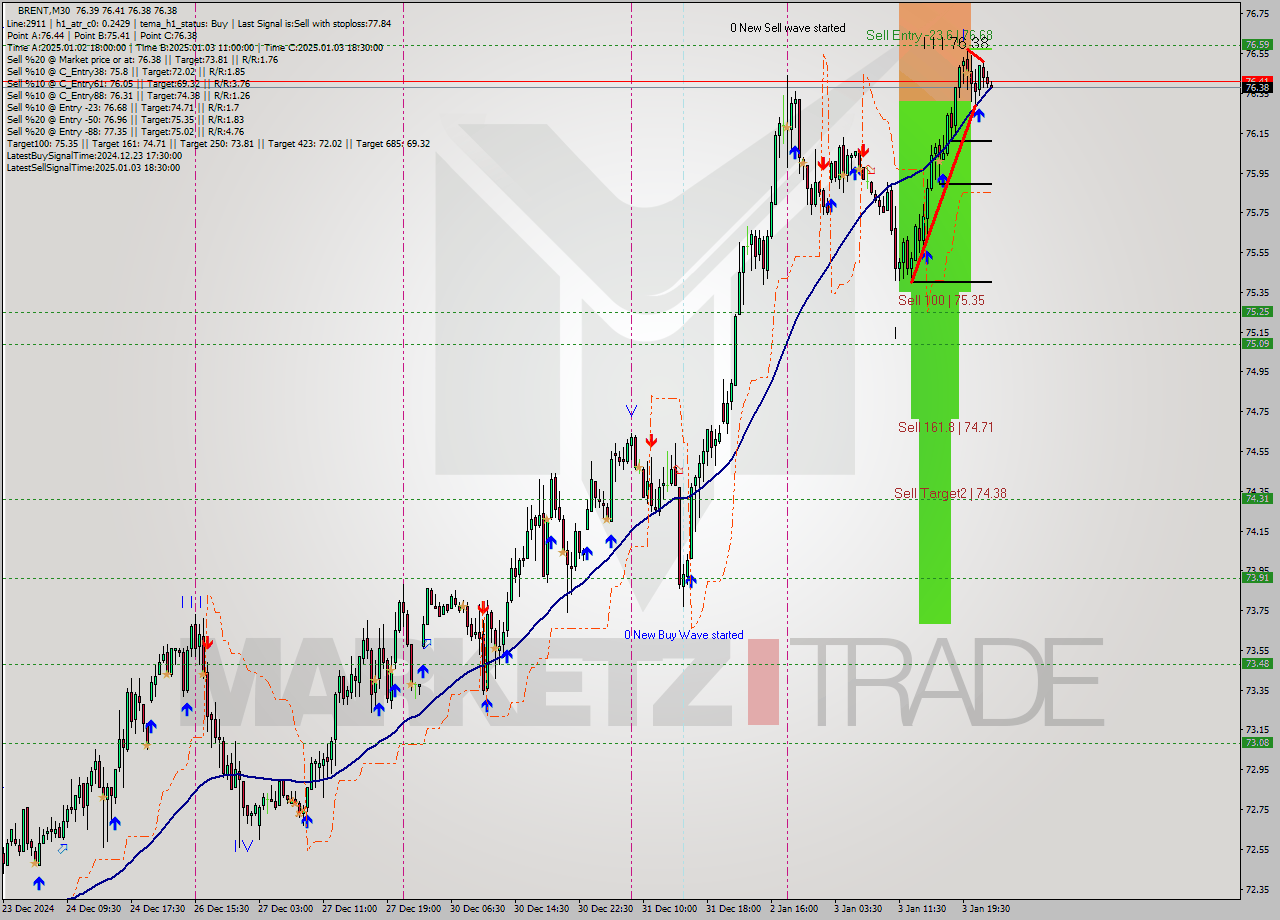Click the BRENT,M30 symbol title text

pyautogui.click(x=44, y=11)
